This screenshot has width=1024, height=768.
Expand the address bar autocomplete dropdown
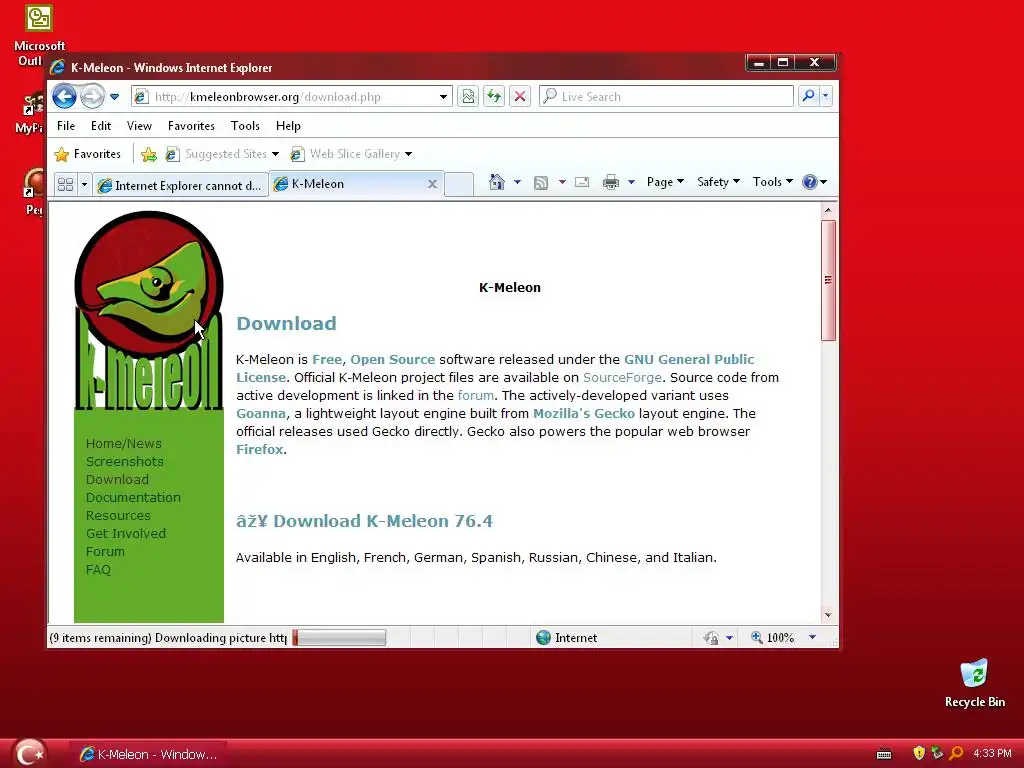[x=443, y=97]
